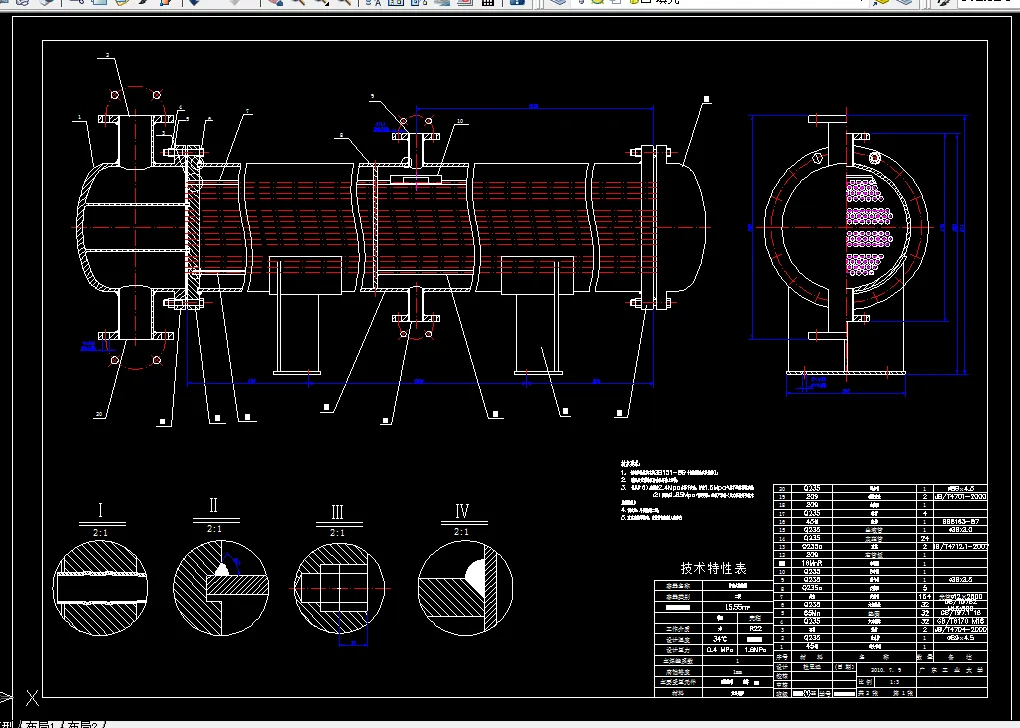
Task: Select the GB/T6170 M16 remark cell
Action: pyautogui.click(x=961, y=621)
